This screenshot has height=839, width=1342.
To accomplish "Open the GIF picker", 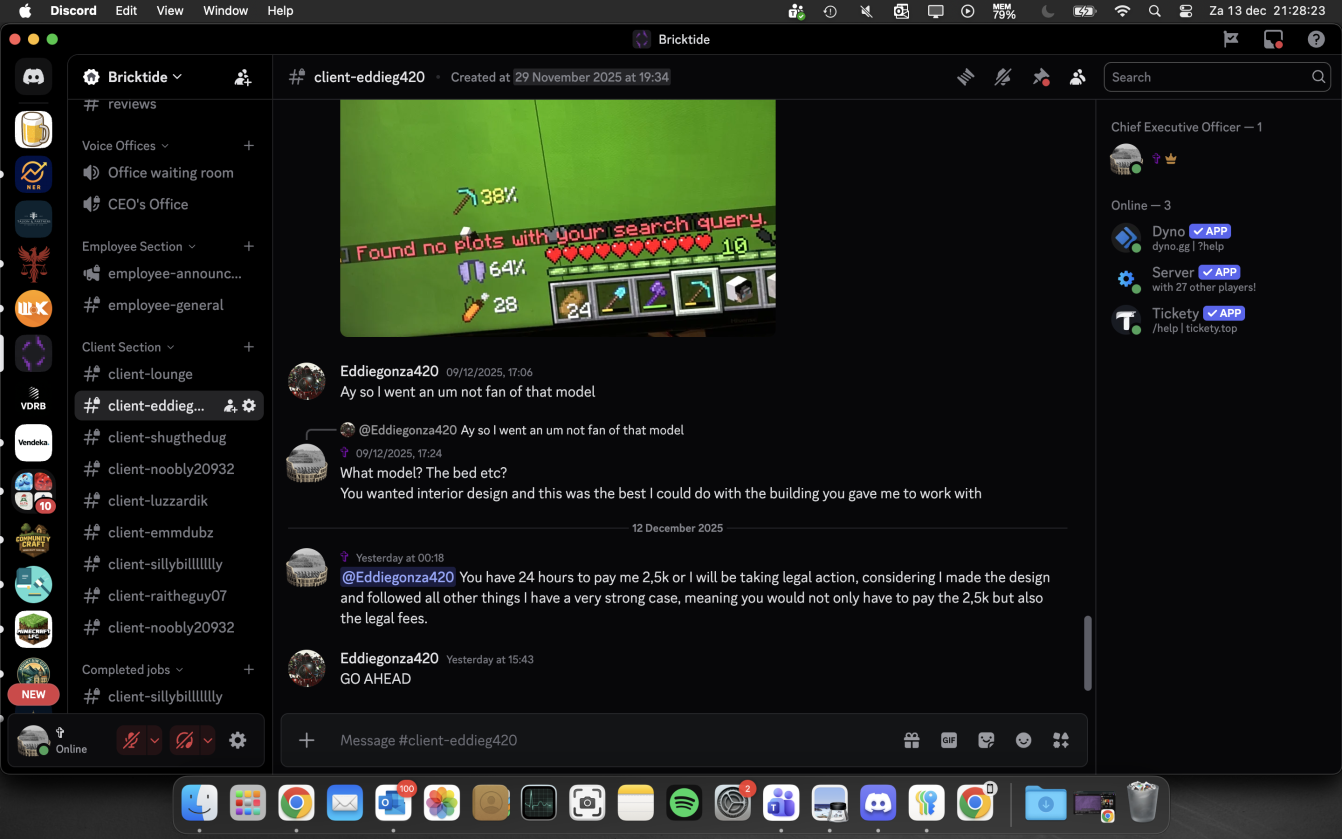I will coord(949,740).
